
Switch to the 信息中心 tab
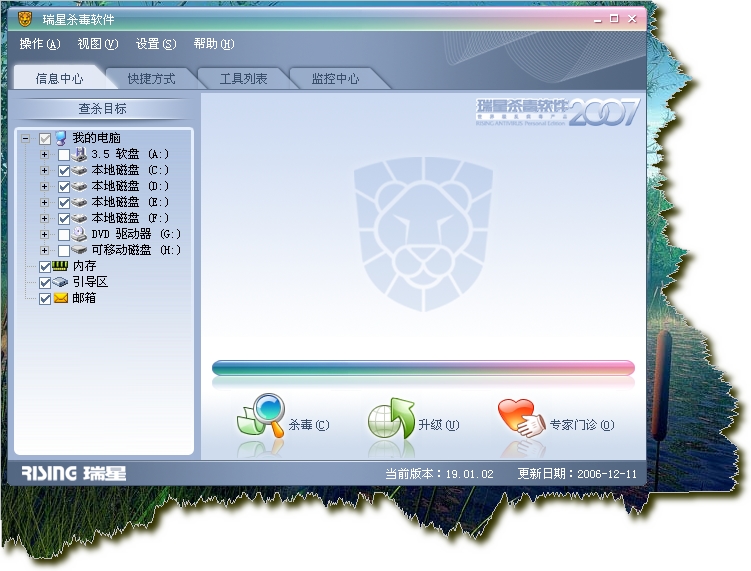pyautogui.click(x=59, y=78)
